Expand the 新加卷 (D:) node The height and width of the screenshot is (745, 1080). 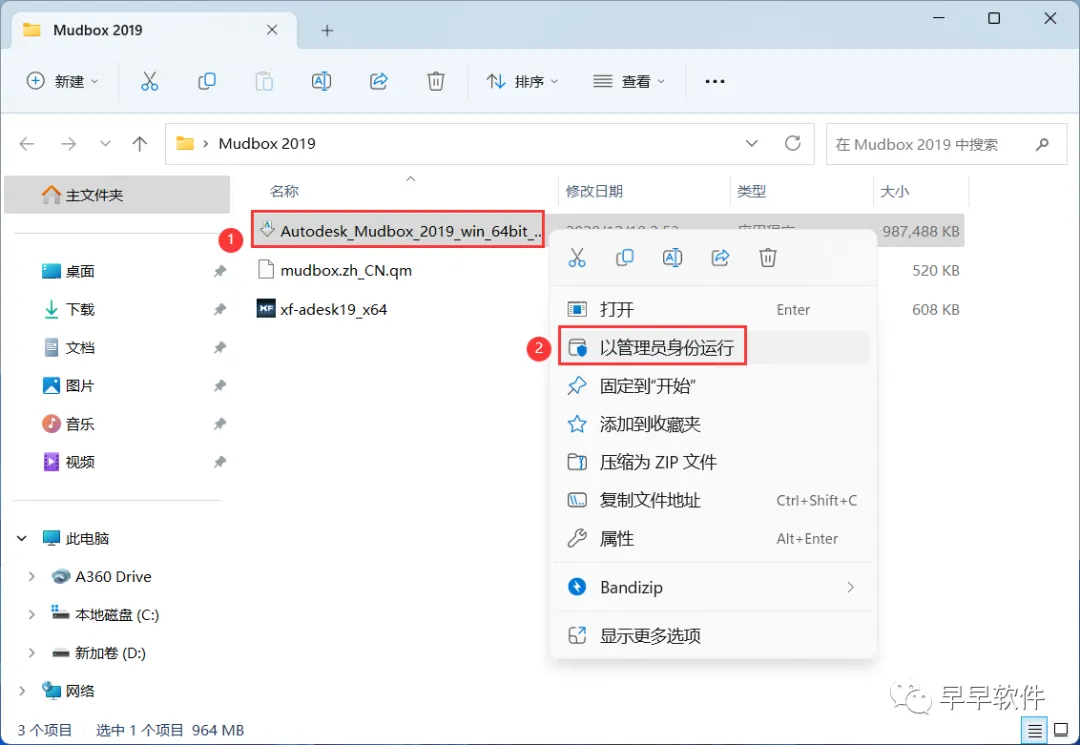pyautogui.click(x=32, y=652)
